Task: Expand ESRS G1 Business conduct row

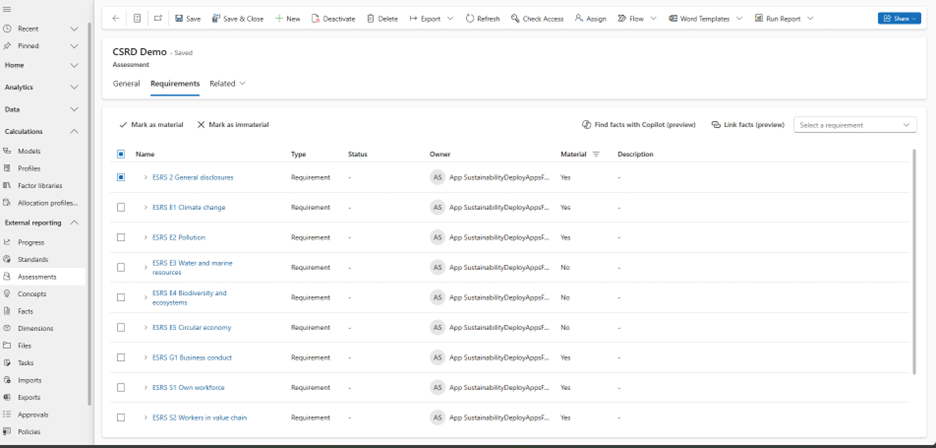Action: coord(146,357)
